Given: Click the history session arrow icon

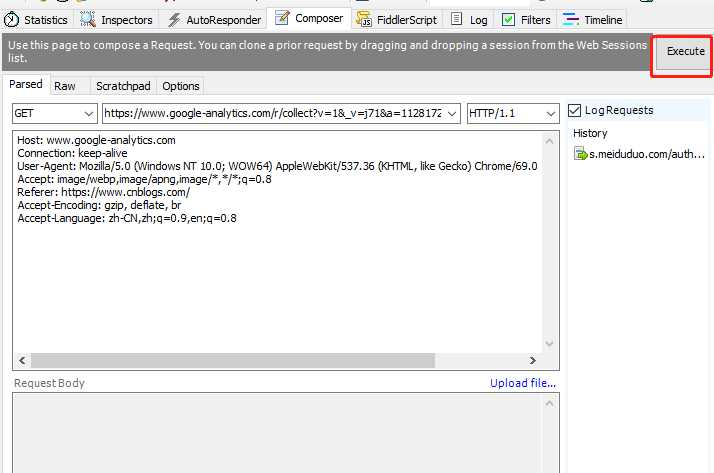Looking at the screenshot, I should (x=581, y=154).
